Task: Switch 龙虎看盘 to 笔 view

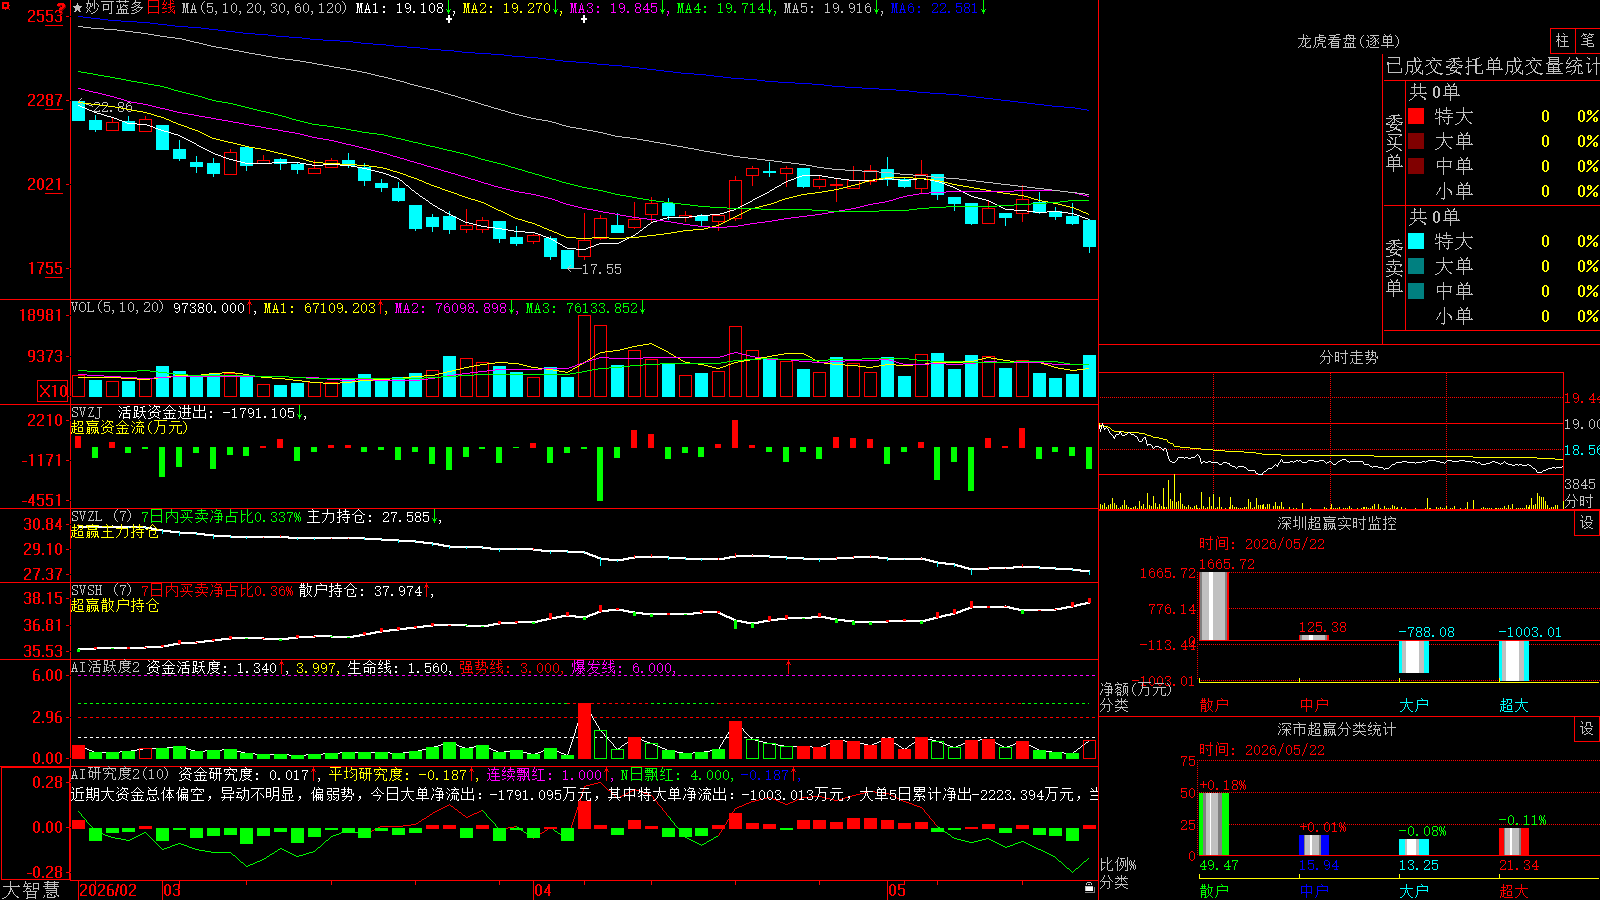Action: [x=1588, y=41]
